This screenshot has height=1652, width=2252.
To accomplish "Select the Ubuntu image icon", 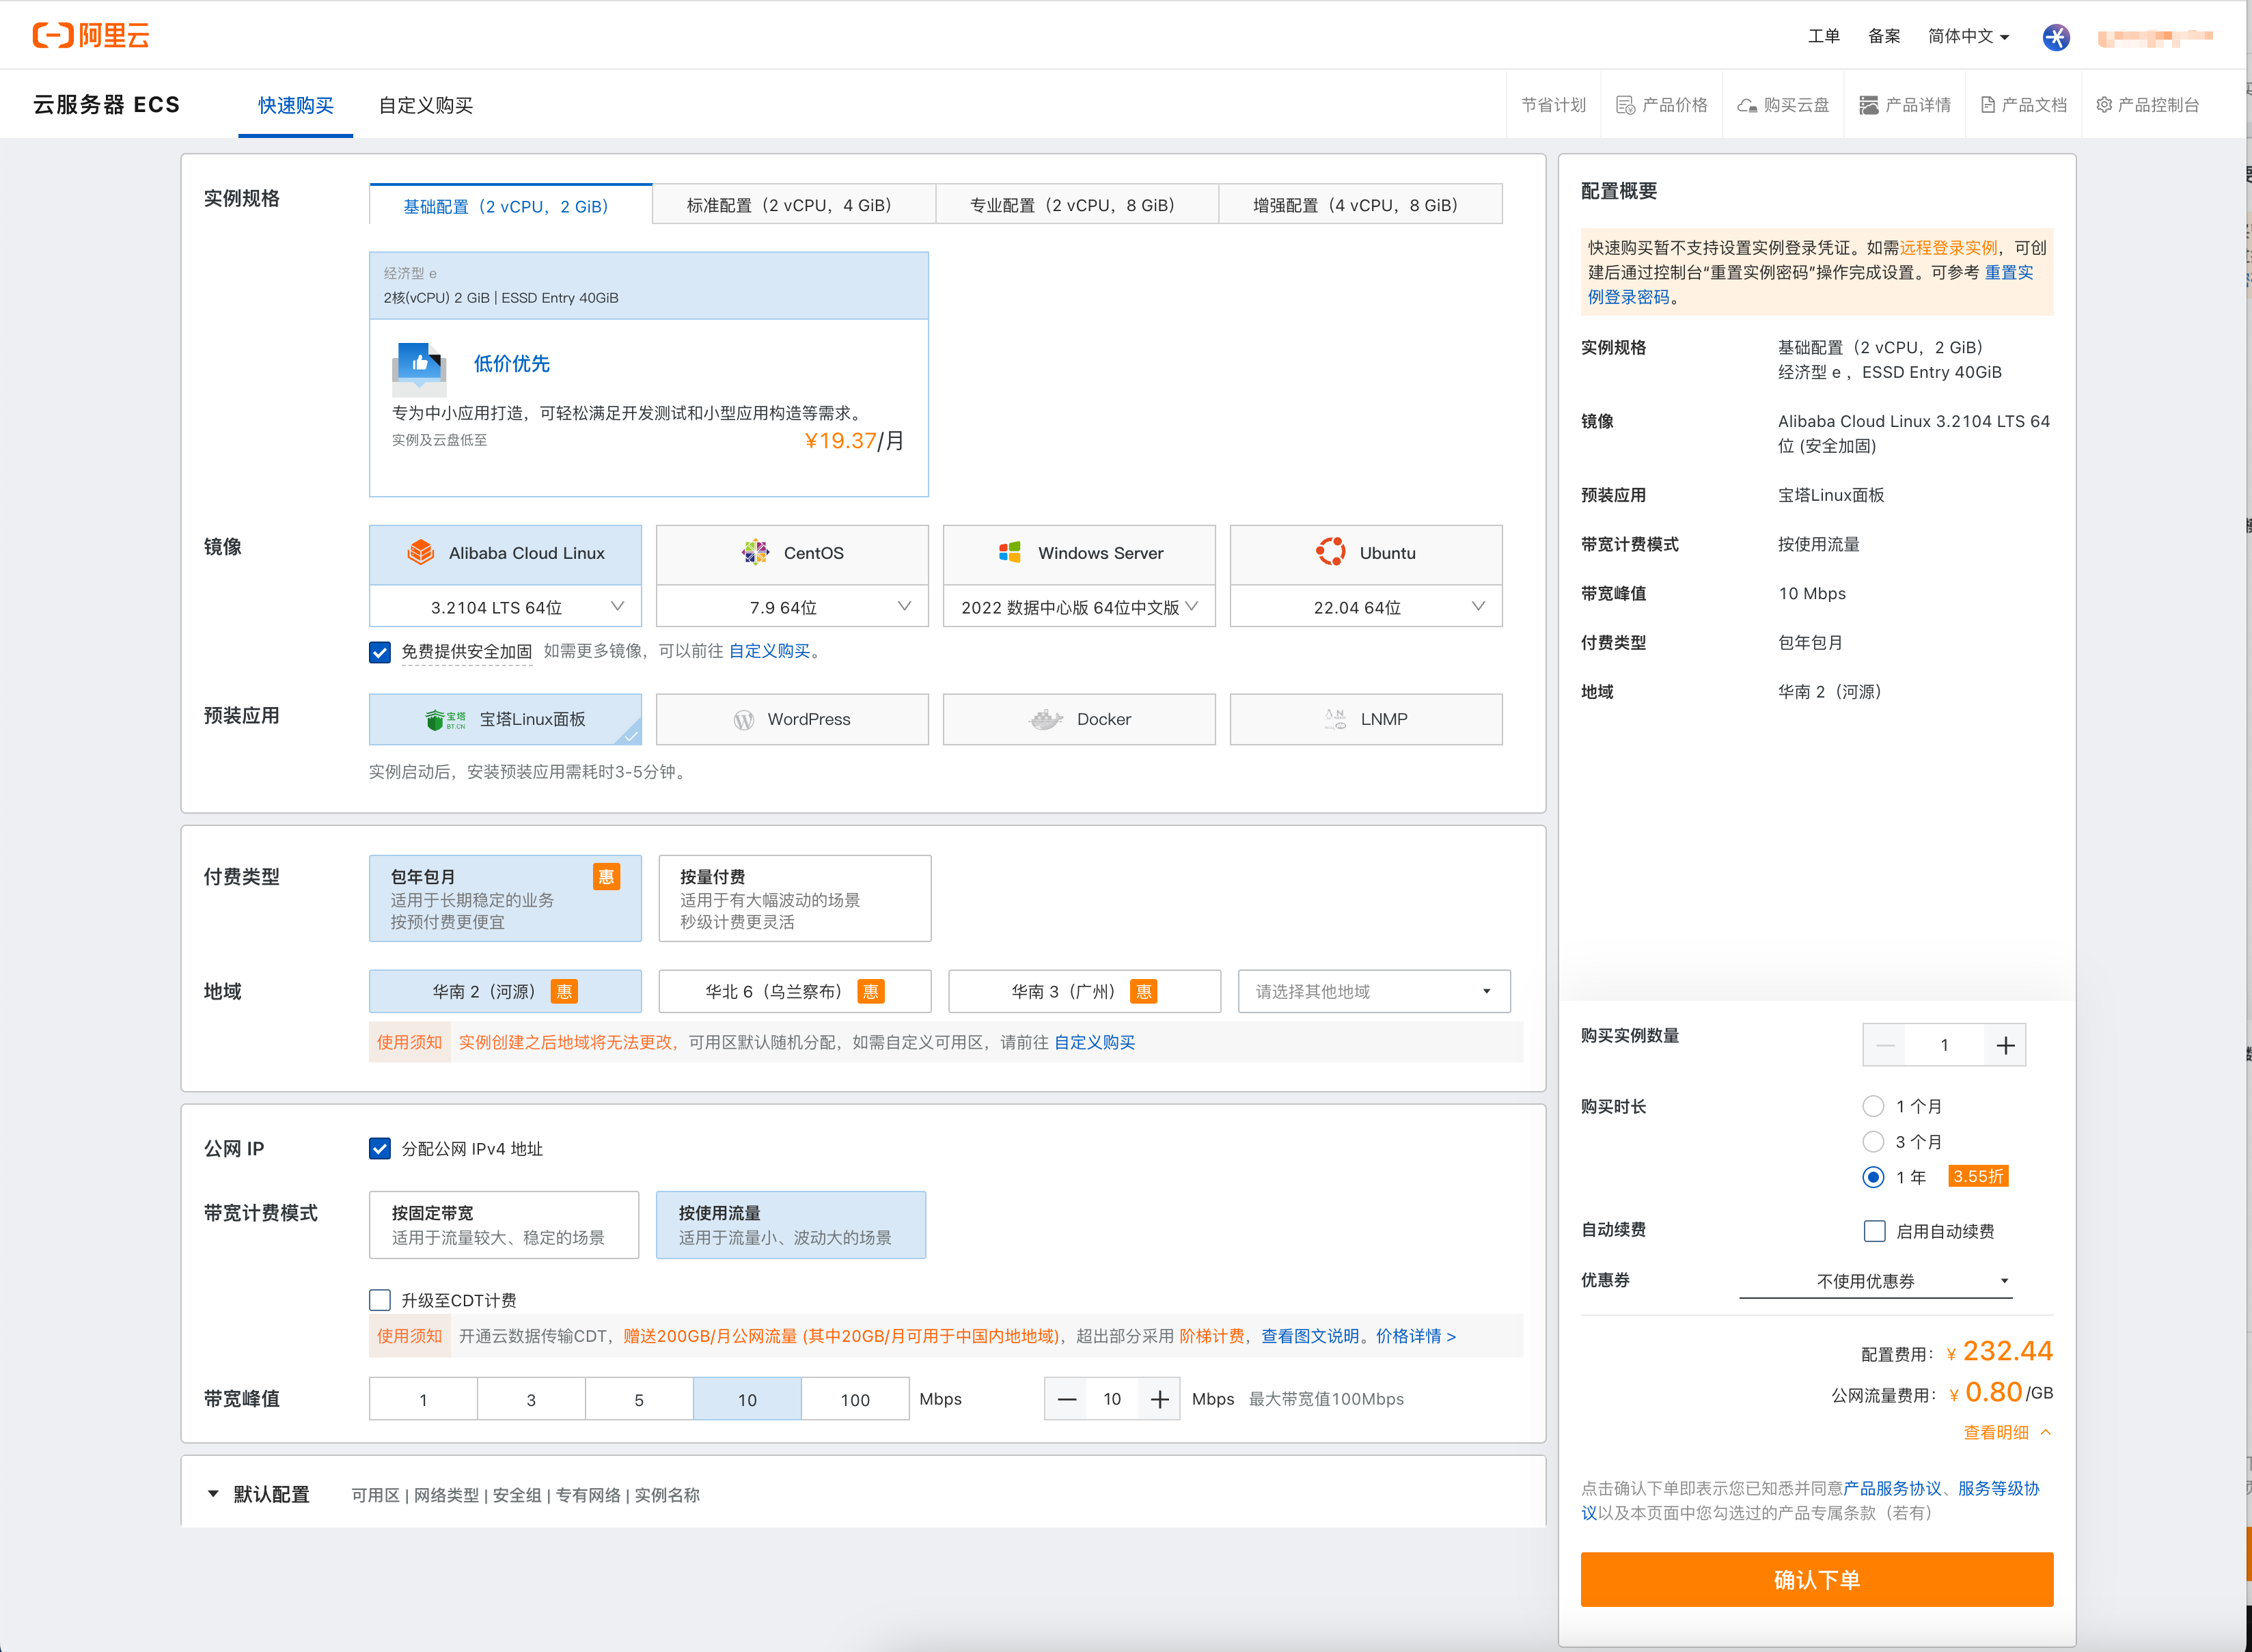I will click(1330, 552).
